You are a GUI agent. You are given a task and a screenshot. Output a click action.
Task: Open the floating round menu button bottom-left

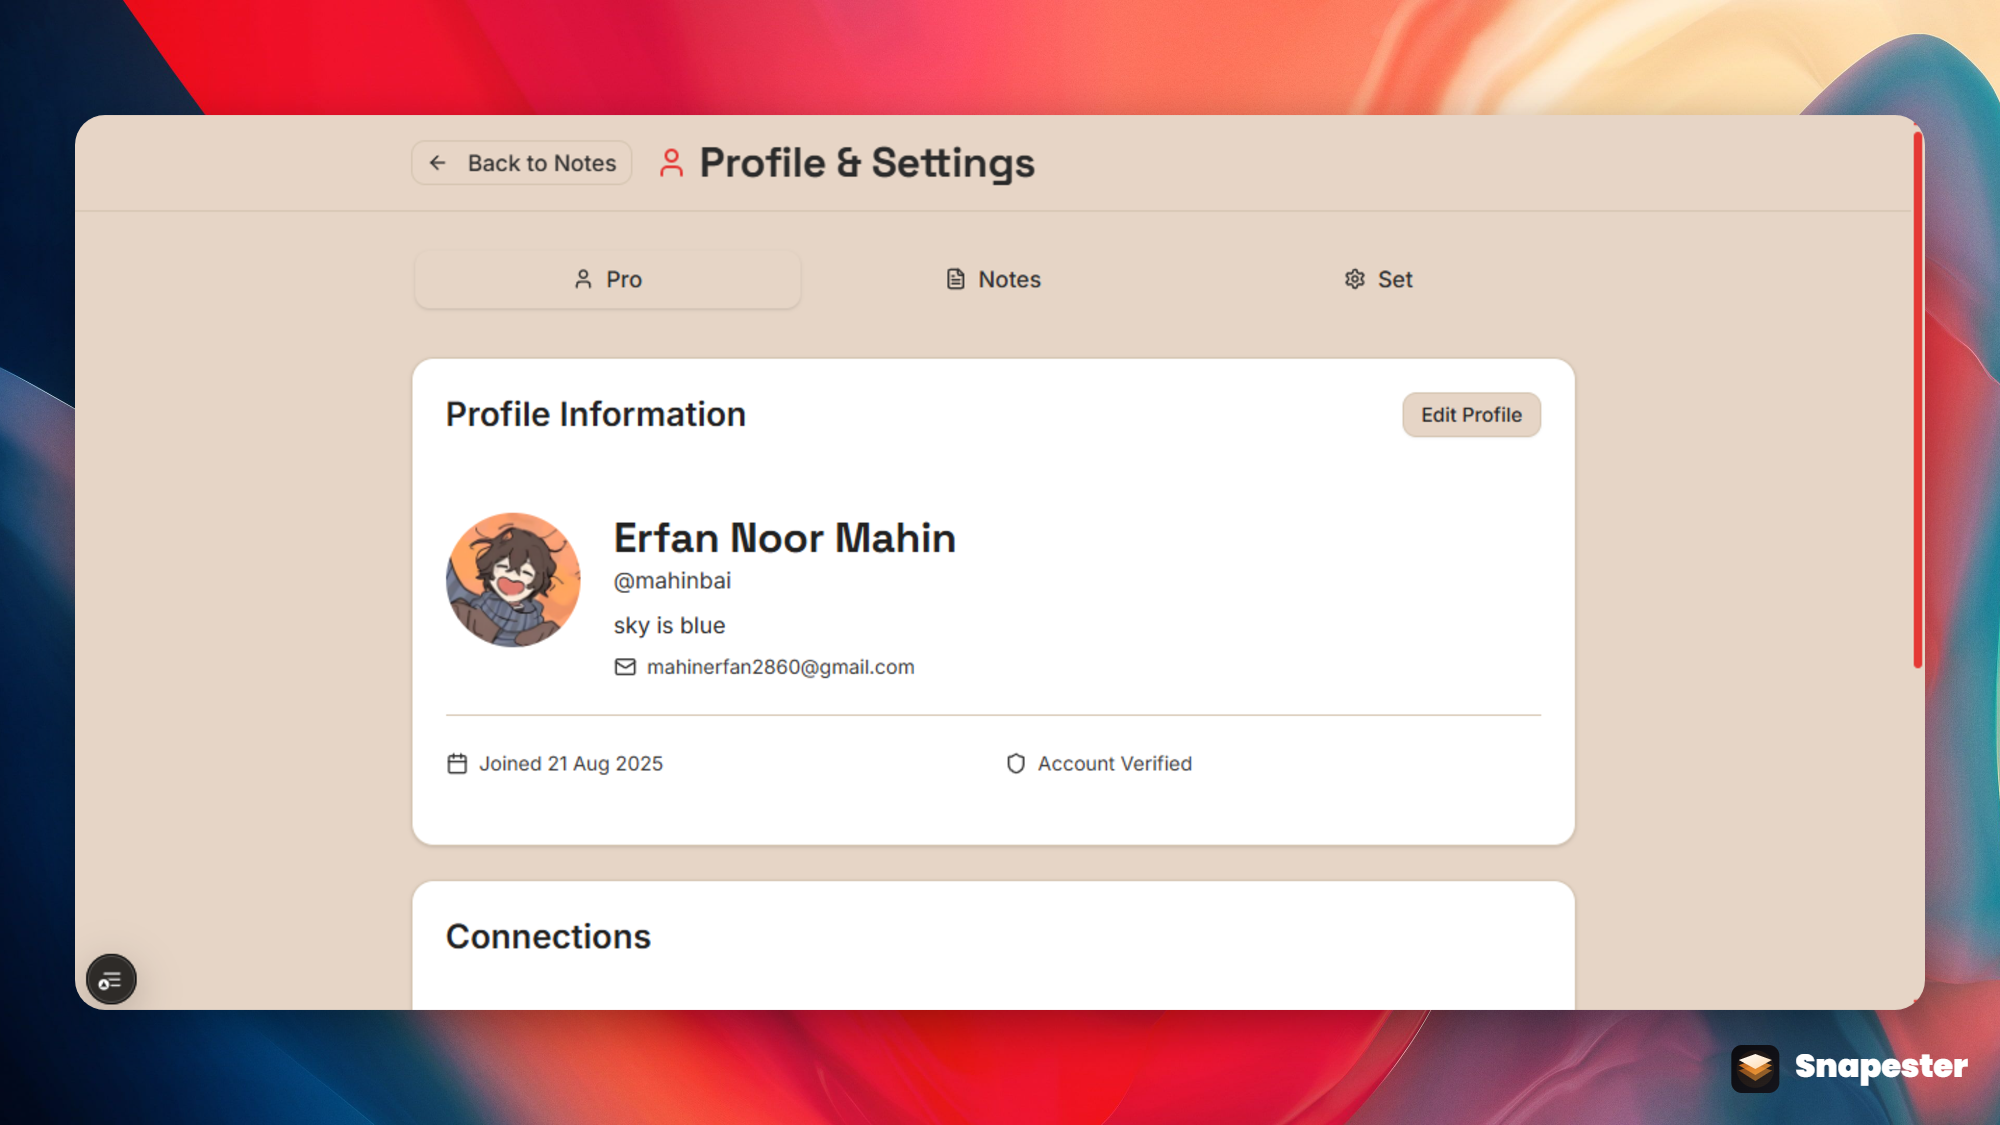point(111,980)
